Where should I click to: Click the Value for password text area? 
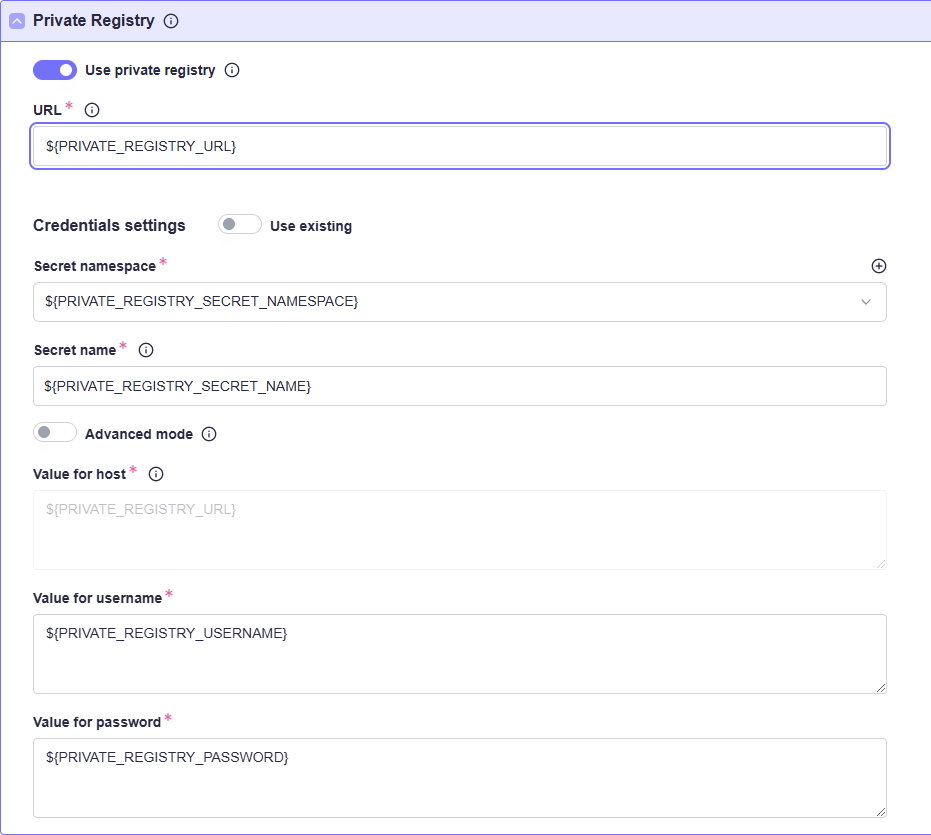[459, 778]
